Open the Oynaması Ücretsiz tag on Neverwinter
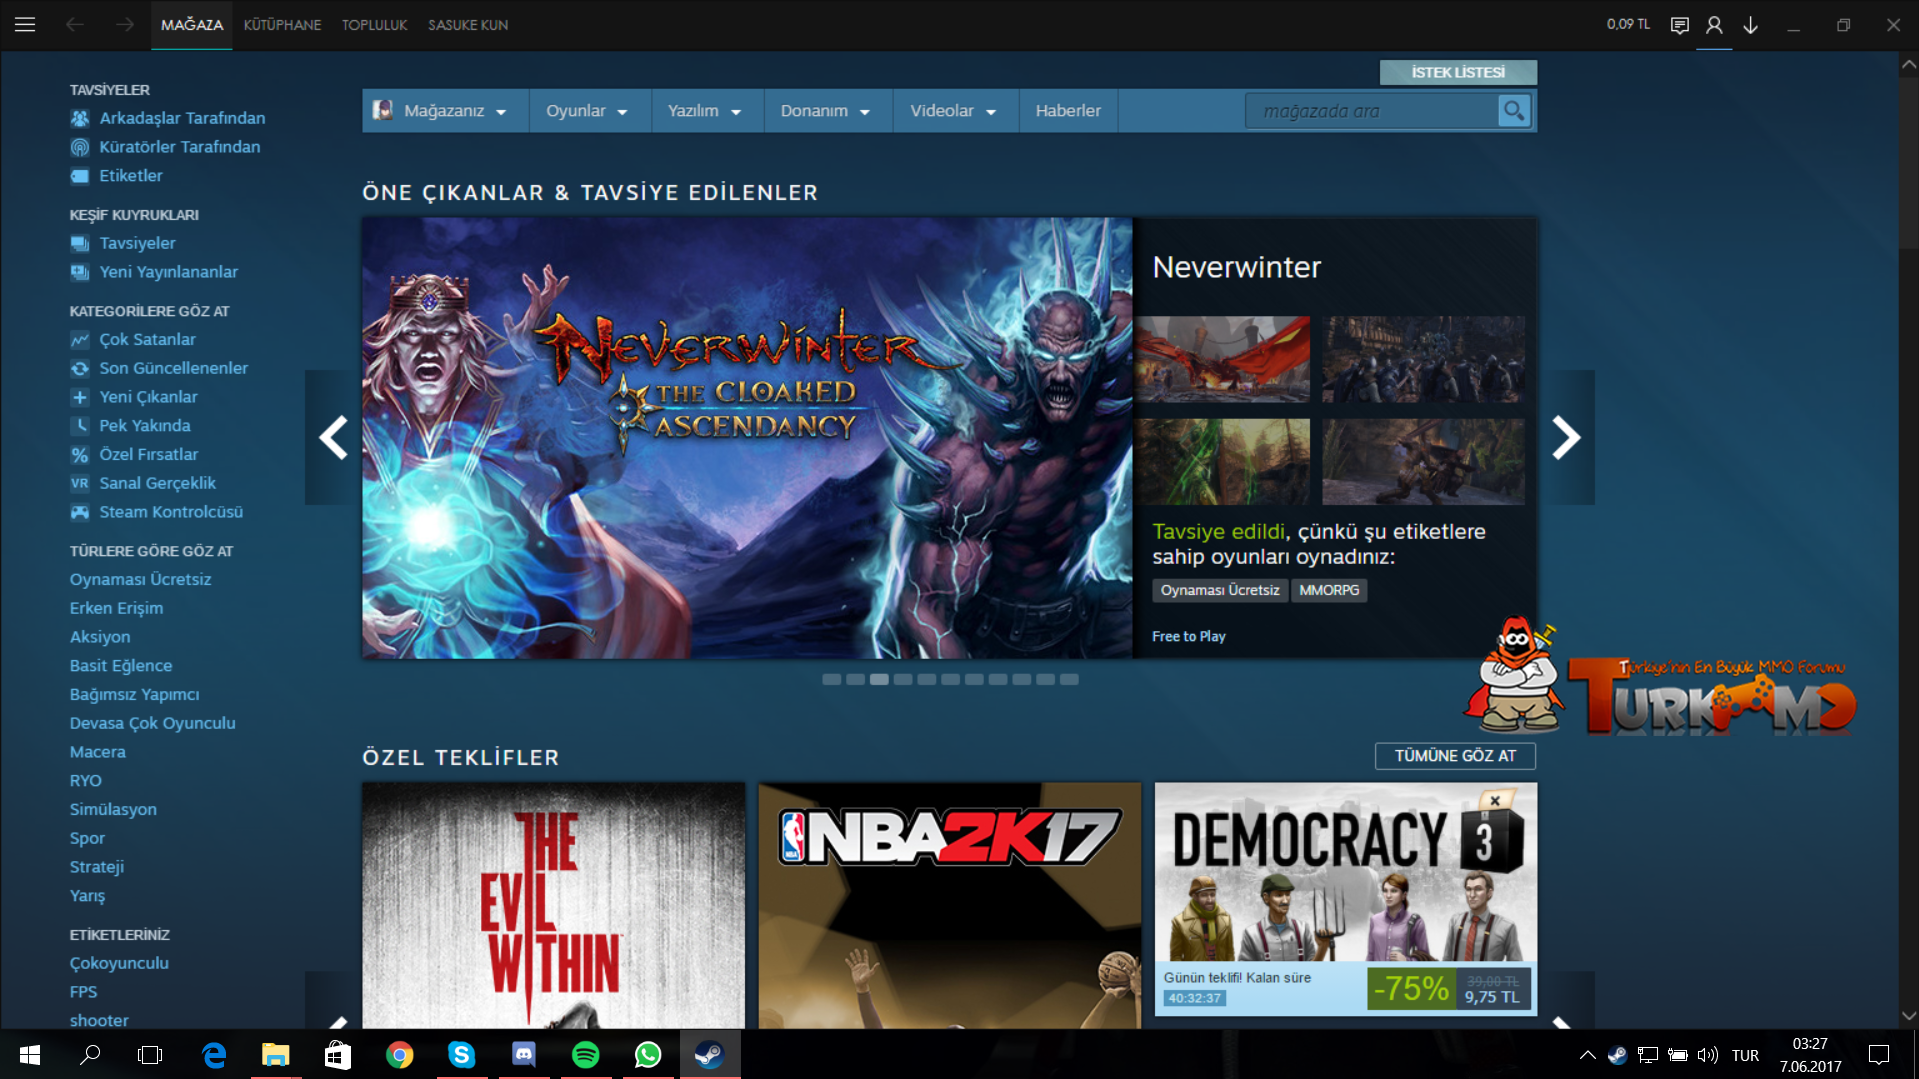Image resolution: width=1919 pixels, height=1079 pixels. 1220,590
